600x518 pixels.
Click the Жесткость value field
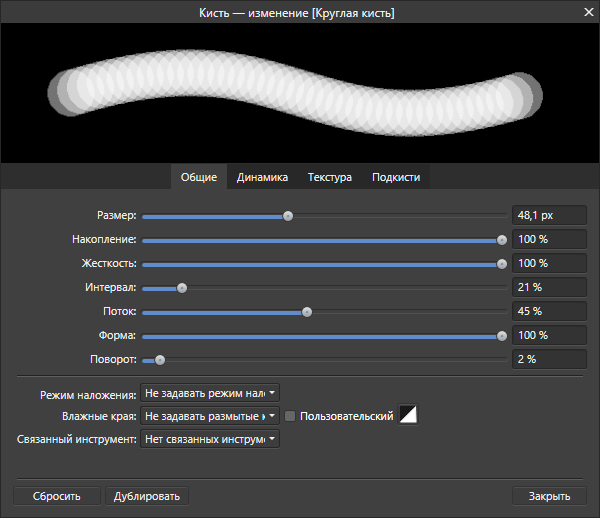click(548, 263)
